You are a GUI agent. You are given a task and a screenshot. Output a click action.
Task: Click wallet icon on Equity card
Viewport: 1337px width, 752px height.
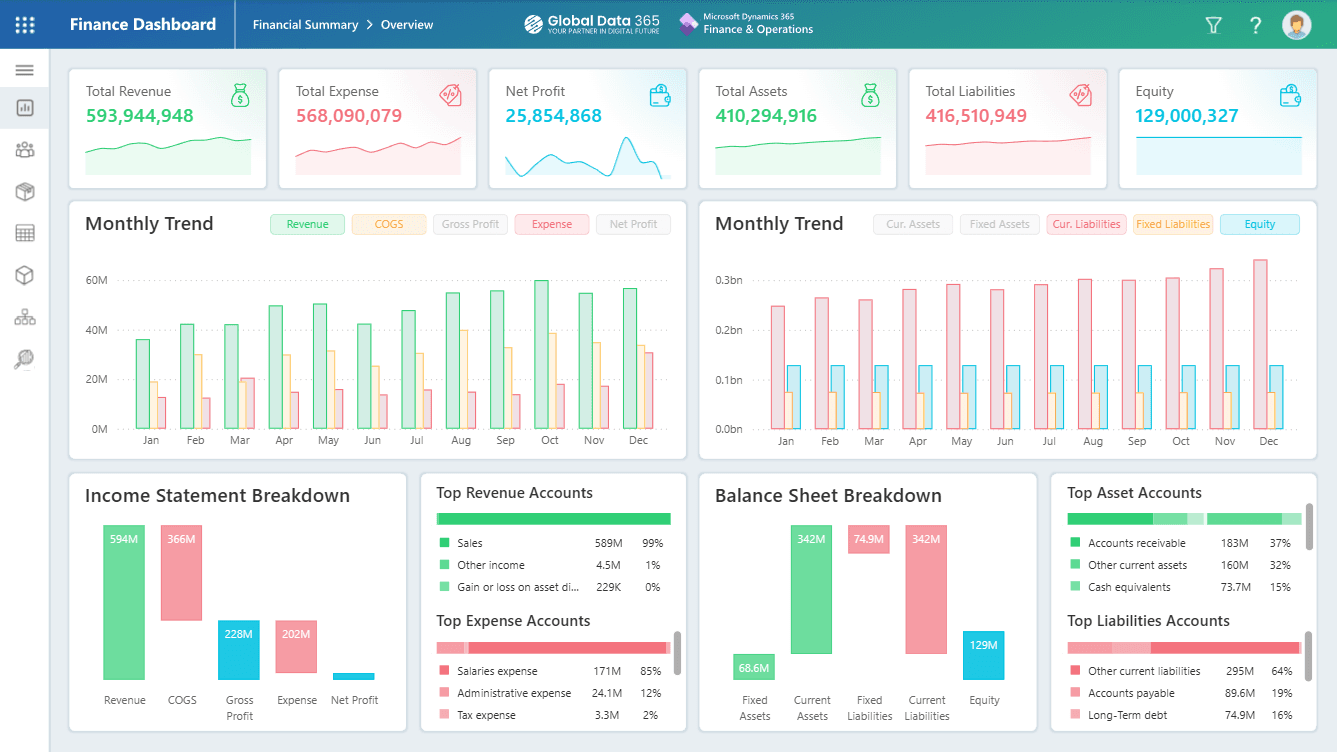click(x=1290, y=96)
